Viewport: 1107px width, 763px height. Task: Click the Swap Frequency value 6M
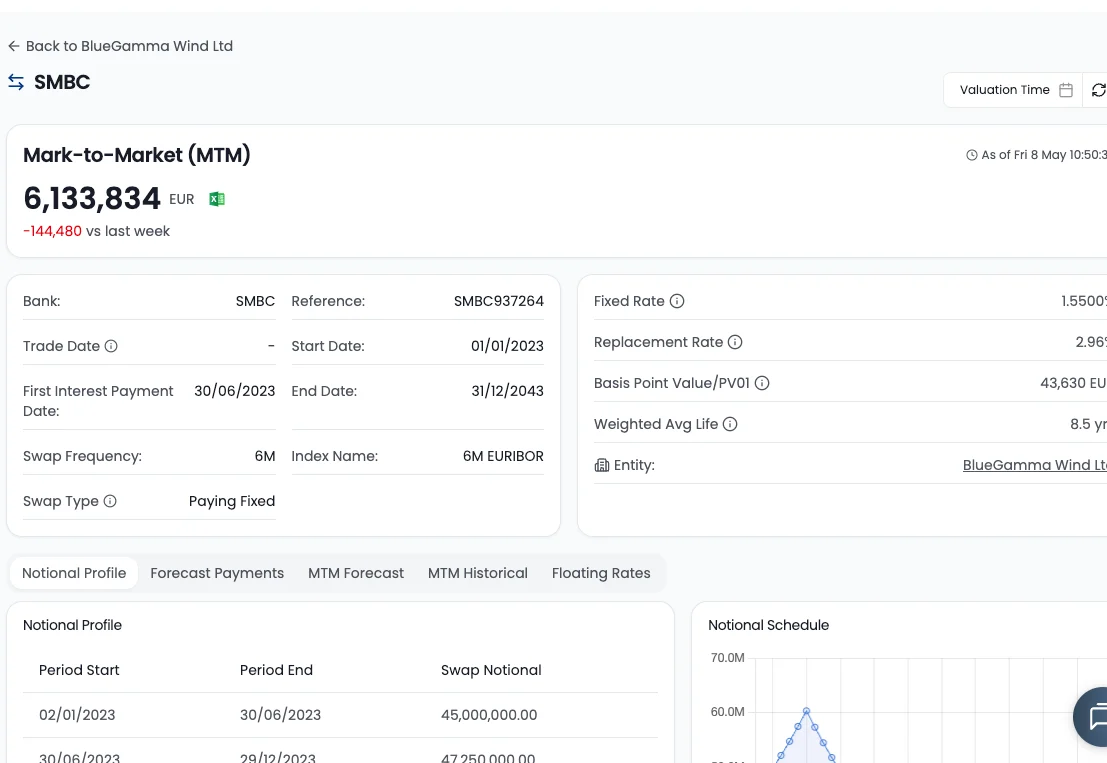point(265,456)
